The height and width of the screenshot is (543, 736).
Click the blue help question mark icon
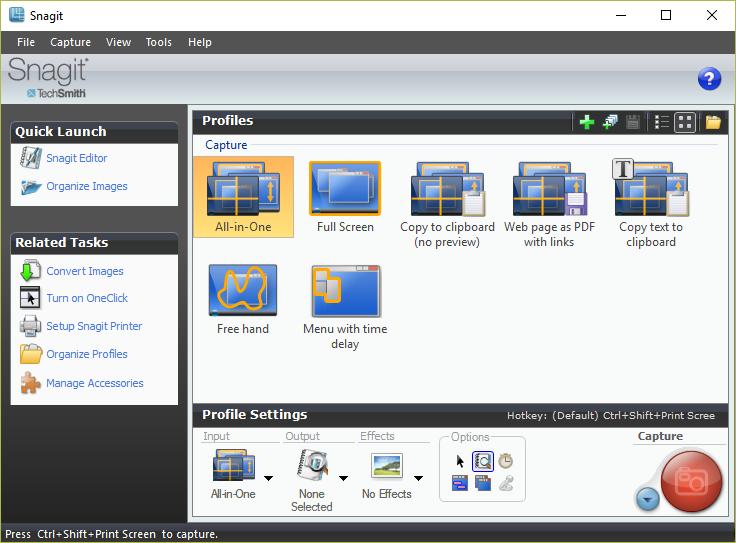(709, 78)
